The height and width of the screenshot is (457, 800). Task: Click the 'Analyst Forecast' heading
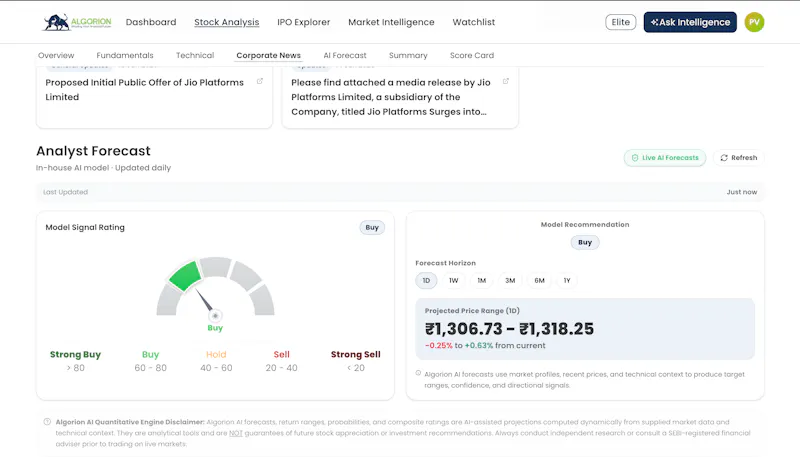point(93,151)
